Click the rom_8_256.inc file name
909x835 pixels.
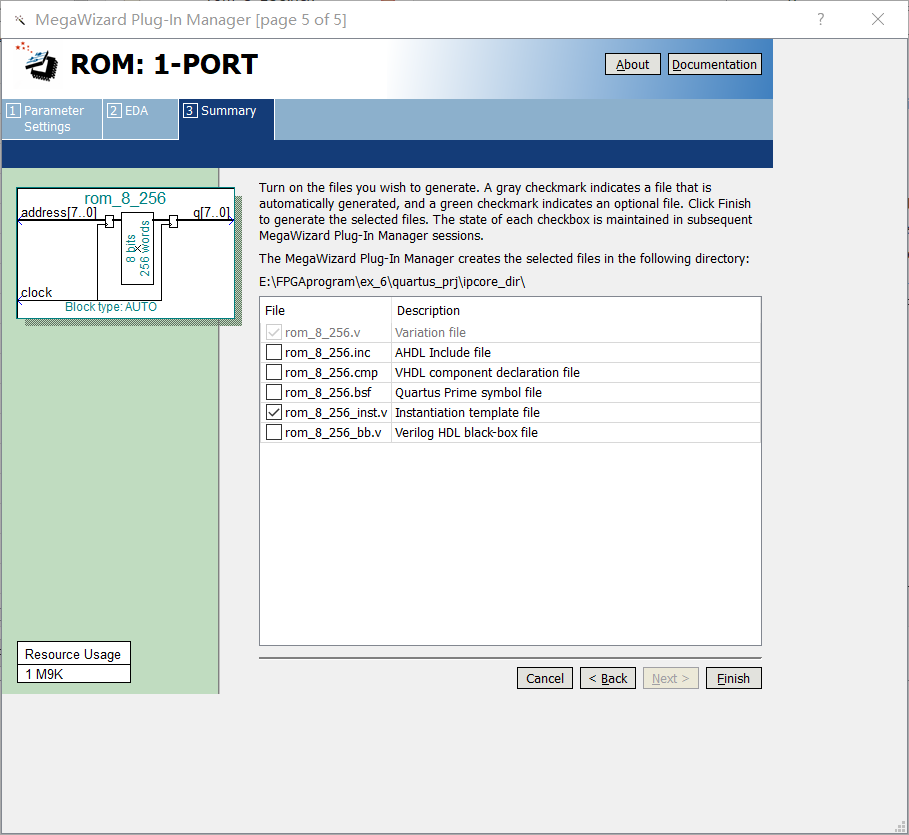coord(328,353)
